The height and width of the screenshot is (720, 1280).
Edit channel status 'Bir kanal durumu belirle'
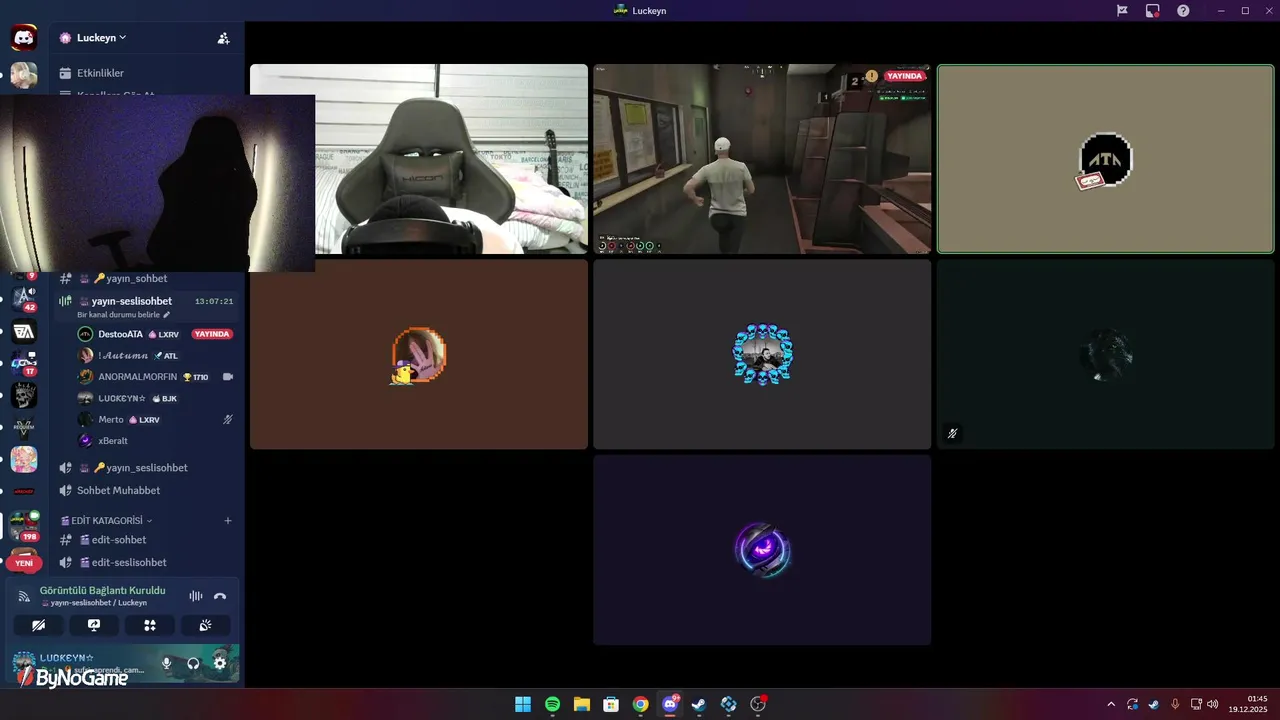124,315
